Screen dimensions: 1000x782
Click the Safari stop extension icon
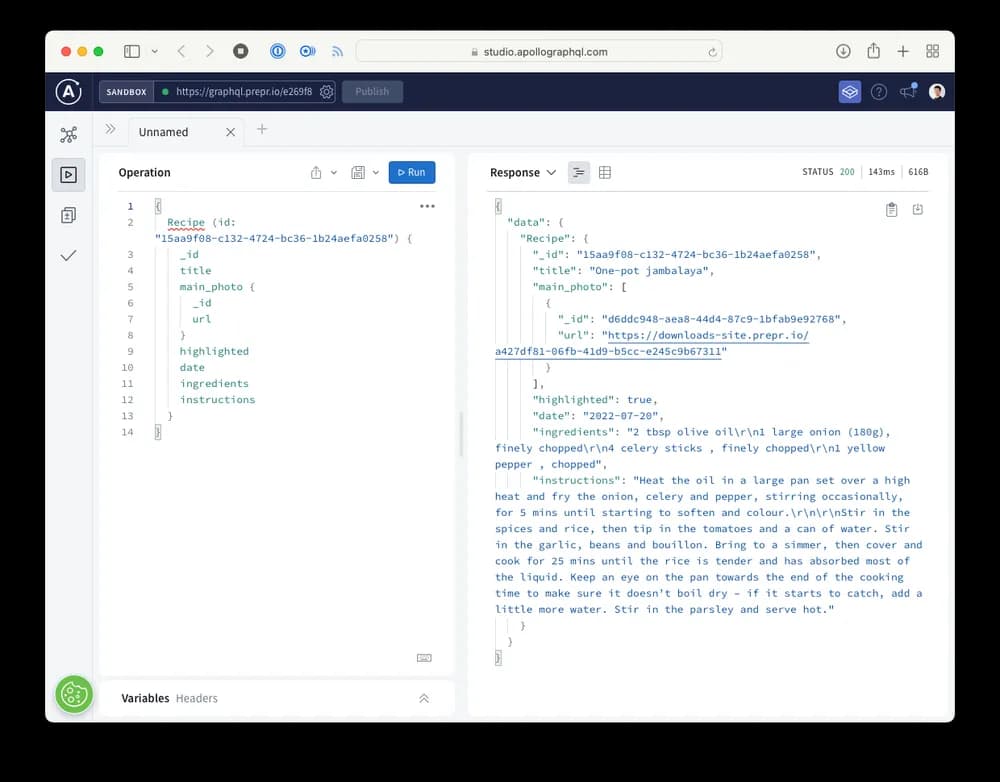[x=240, y=51]
